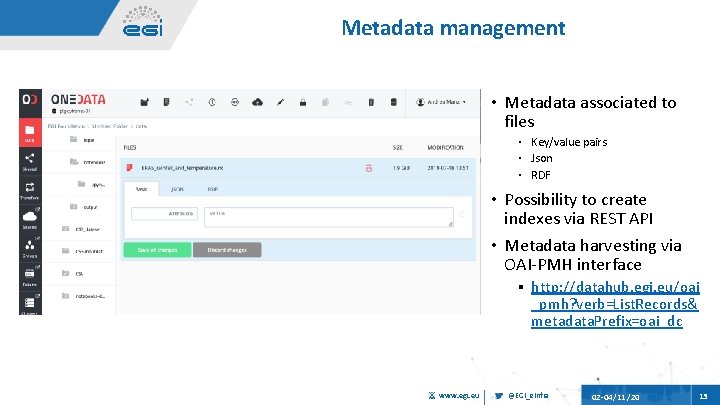720x405 pixels.
Task: Switch to the RDF metadata tab
Action: (213, 189)
